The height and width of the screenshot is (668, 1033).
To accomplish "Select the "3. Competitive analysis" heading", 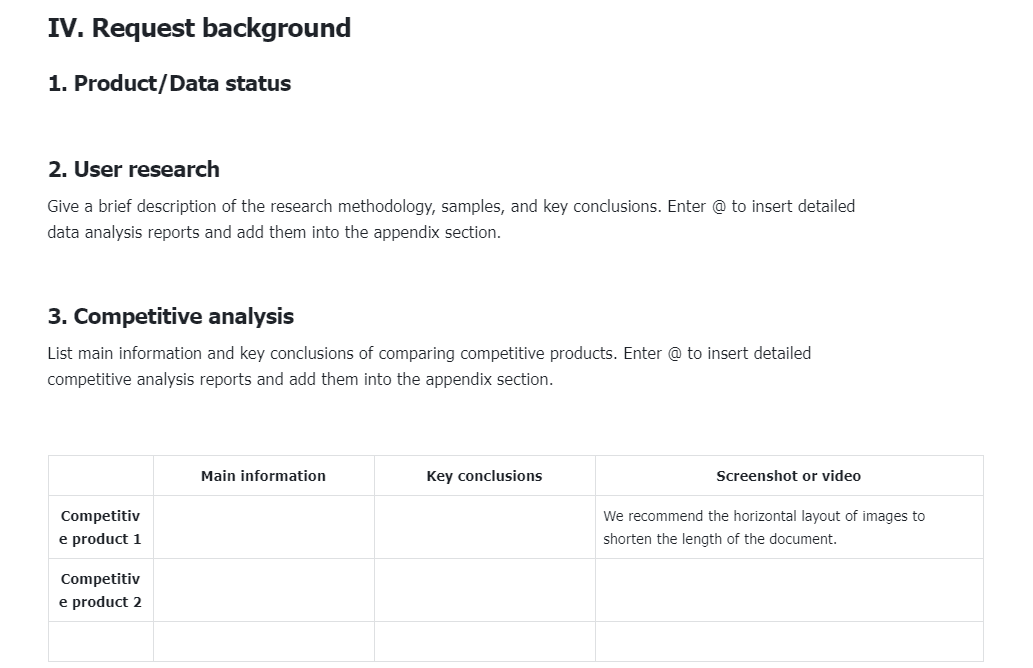I will [x=171, y=317].
